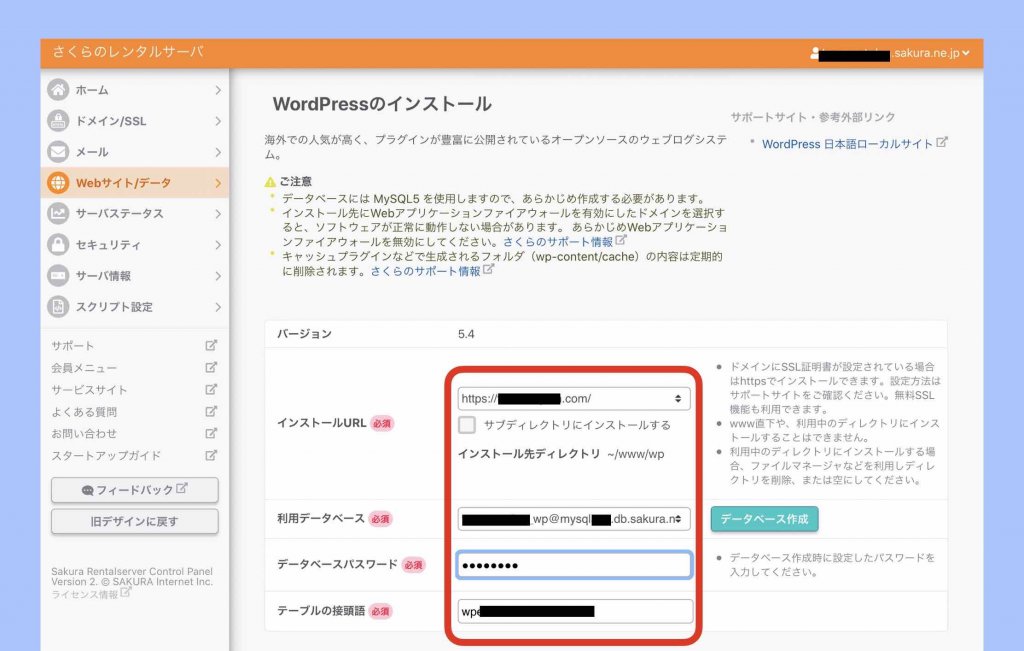Image resolution: width=1024 pixels, height=651 pixels.
Task: Focus the テーブルの接頭語 input field
Action: (x=575, y=611)
